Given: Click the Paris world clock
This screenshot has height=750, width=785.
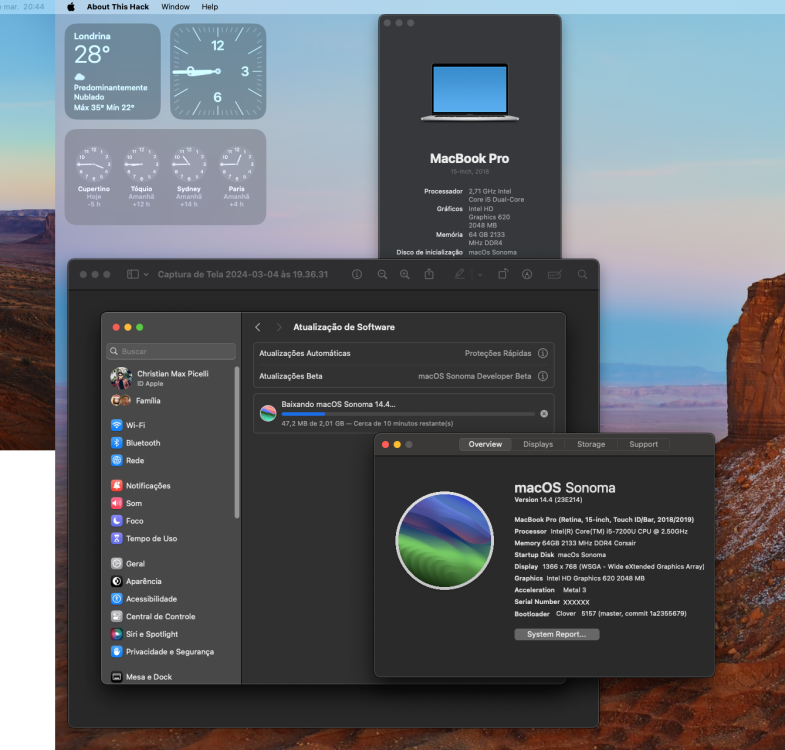Looking at the screenshot, I should point(236,176).
